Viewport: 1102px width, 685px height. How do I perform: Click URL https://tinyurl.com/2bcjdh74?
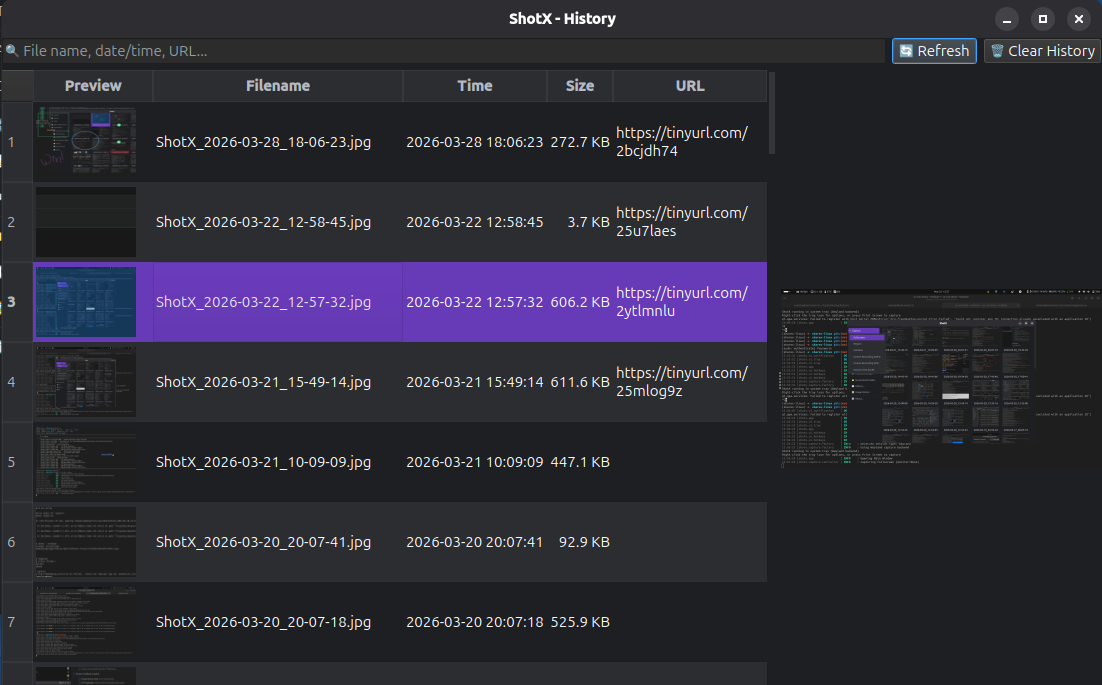682,142
